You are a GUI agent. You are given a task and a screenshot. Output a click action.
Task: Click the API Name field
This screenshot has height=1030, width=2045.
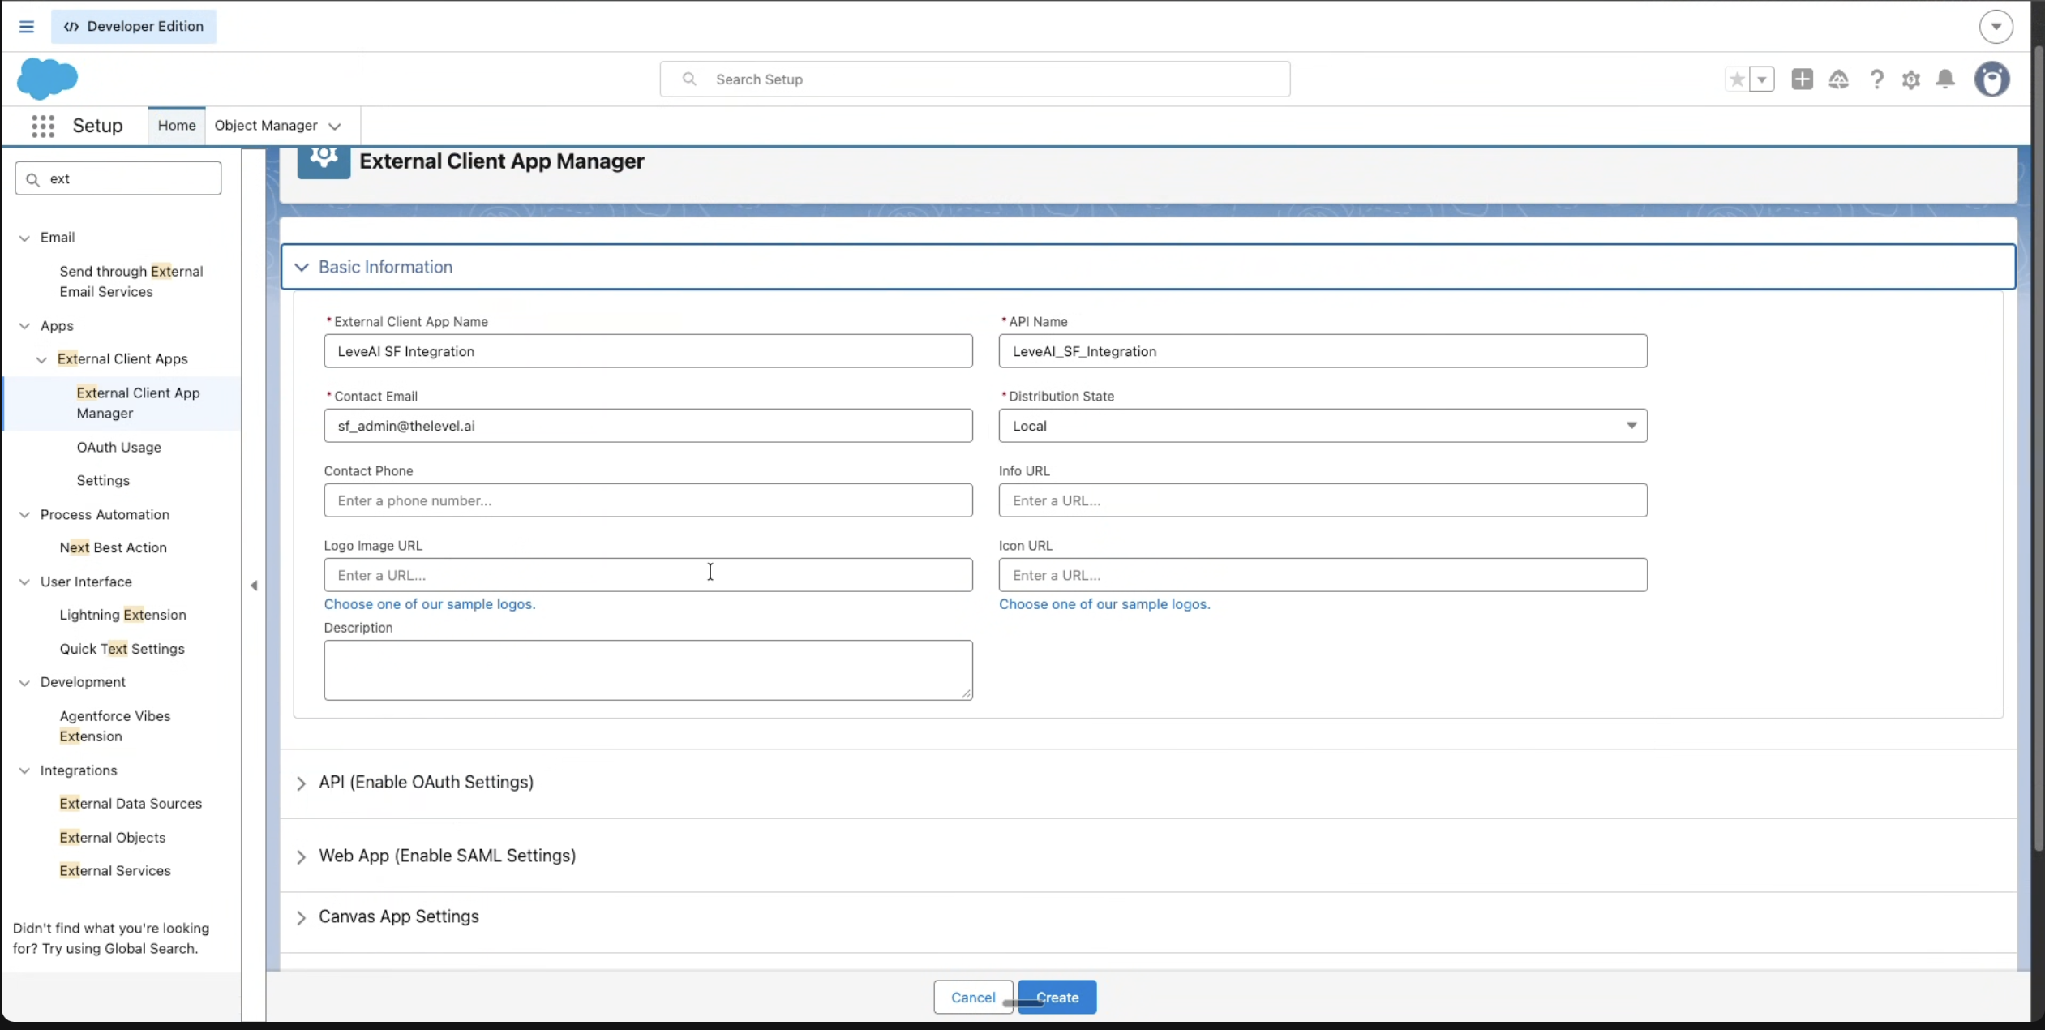pos(1323,351)
